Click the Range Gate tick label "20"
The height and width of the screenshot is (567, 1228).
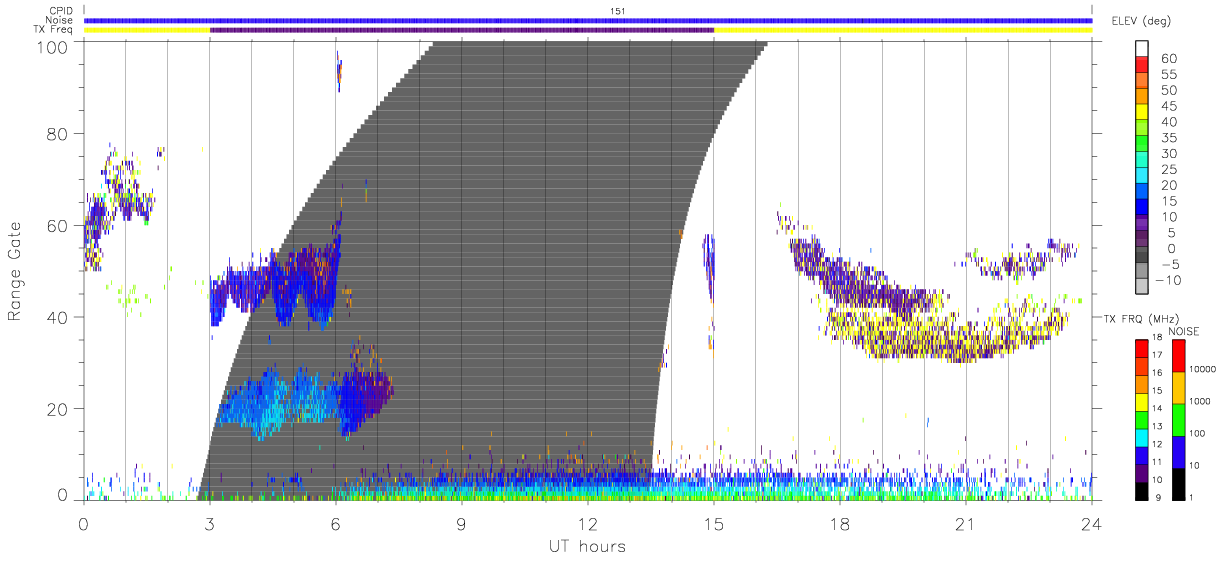tap(59, 409)
